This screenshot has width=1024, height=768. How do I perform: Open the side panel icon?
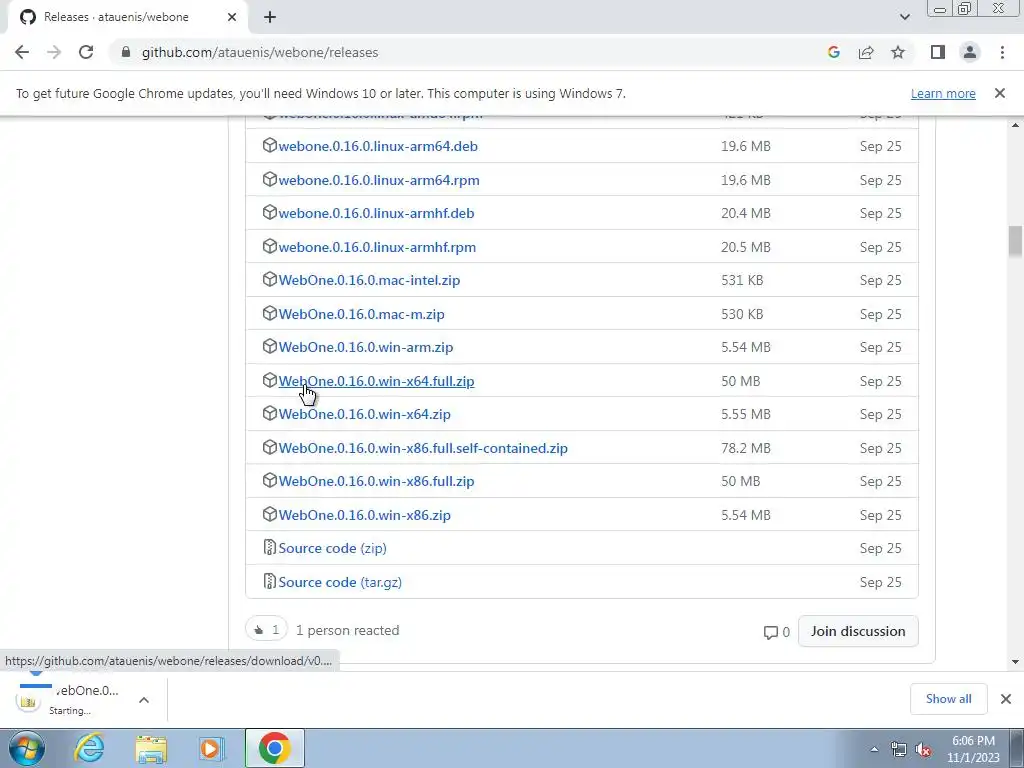[938, 52]
